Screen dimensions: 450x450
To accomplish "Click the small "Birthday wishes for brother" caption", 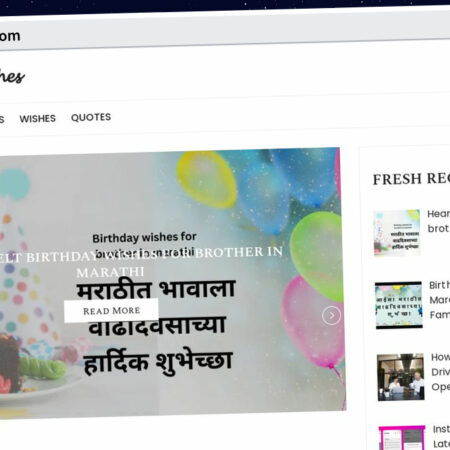I will click(144, 244).
